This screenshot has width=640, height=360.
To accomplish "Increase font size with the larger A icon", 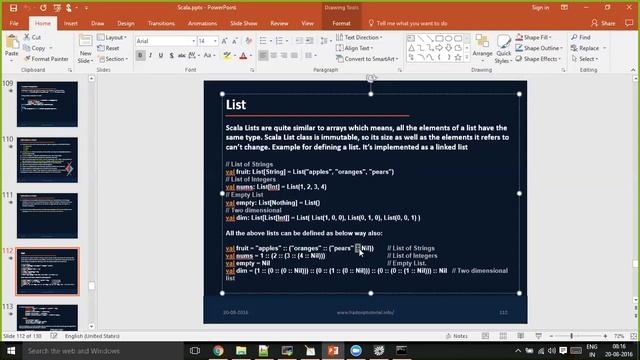I will tap(224, 41).
